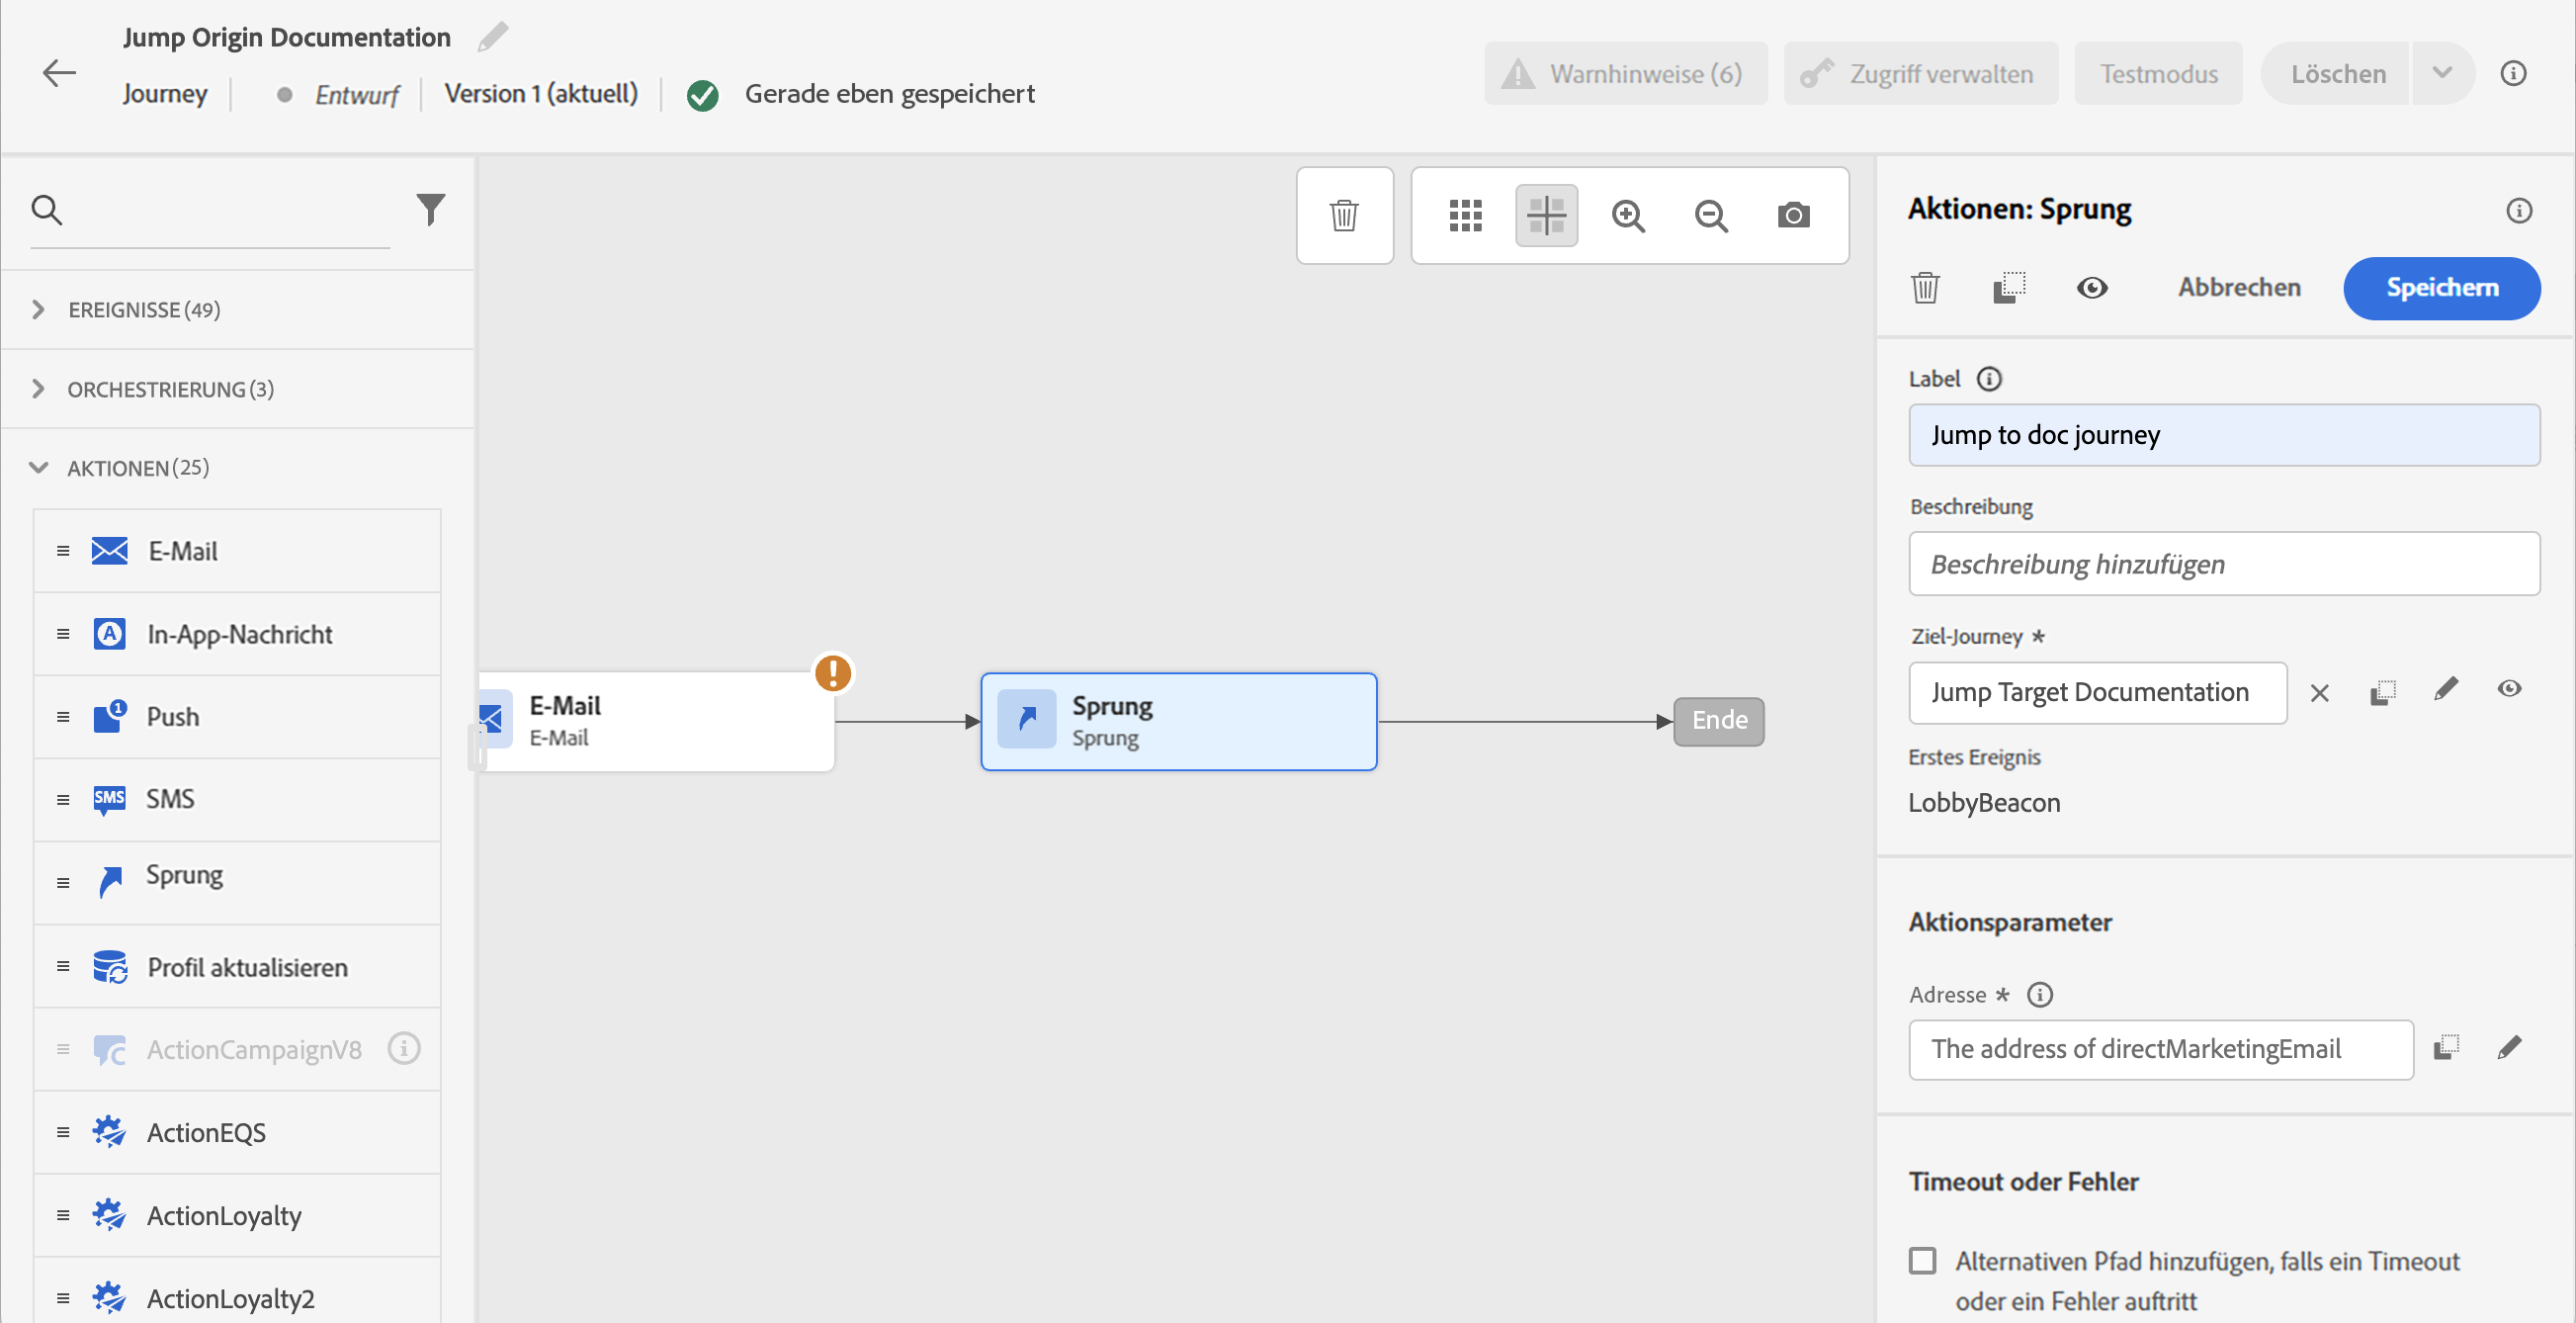The height and width of the screenshot is (1323, 2576).
Task: Click the Abbrechen button
Action: pyautogui.click(x=2239, y=288)
